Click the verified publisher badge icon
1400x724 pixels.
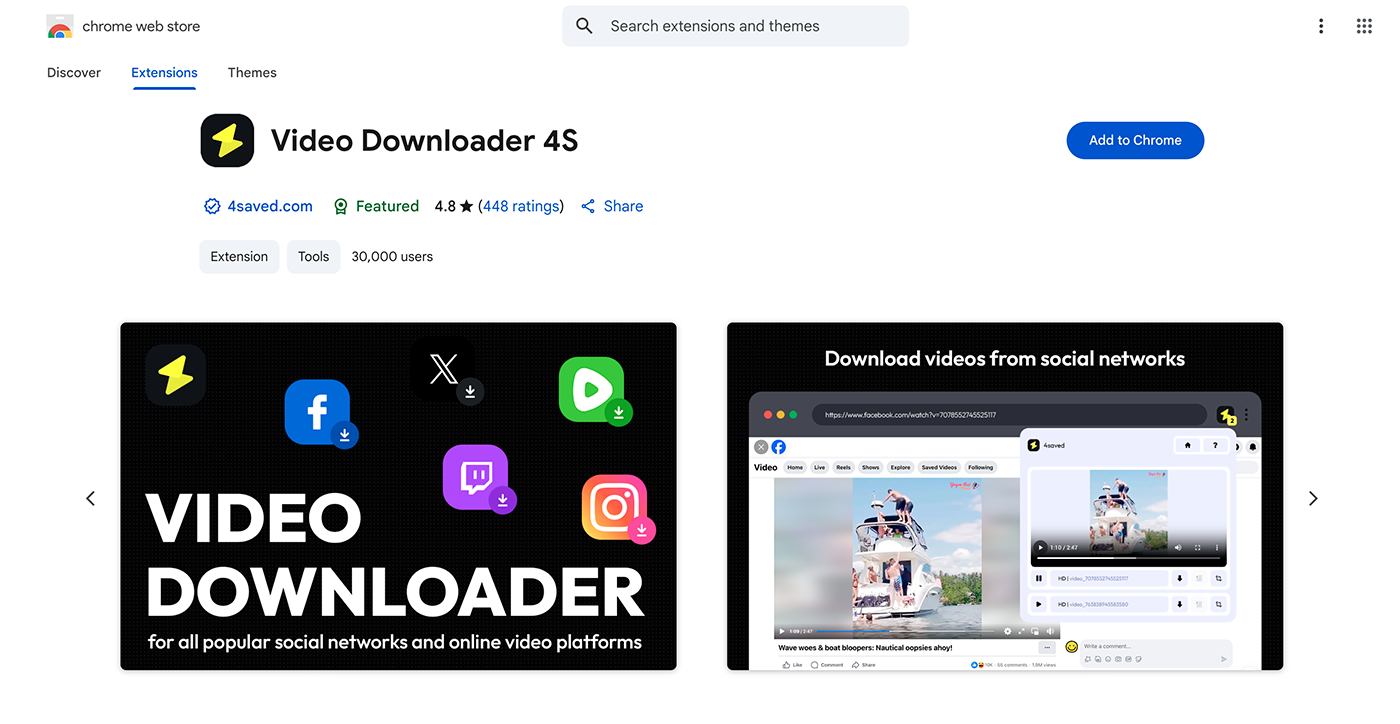click(212, 206)
